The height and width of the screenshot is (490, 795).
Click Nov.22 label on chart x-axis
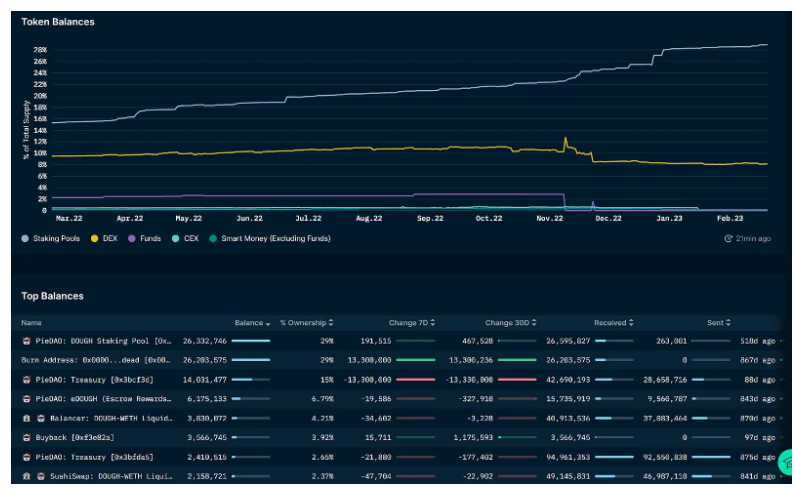[x=550, y=219]
